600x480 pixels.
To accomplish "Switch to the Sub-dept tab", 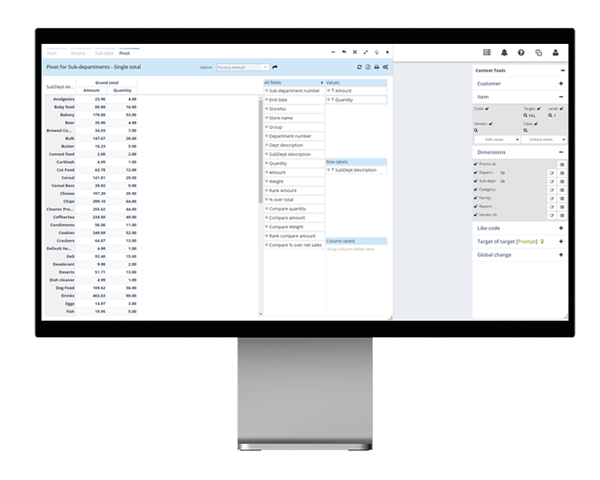I will (x=102, y=52).
